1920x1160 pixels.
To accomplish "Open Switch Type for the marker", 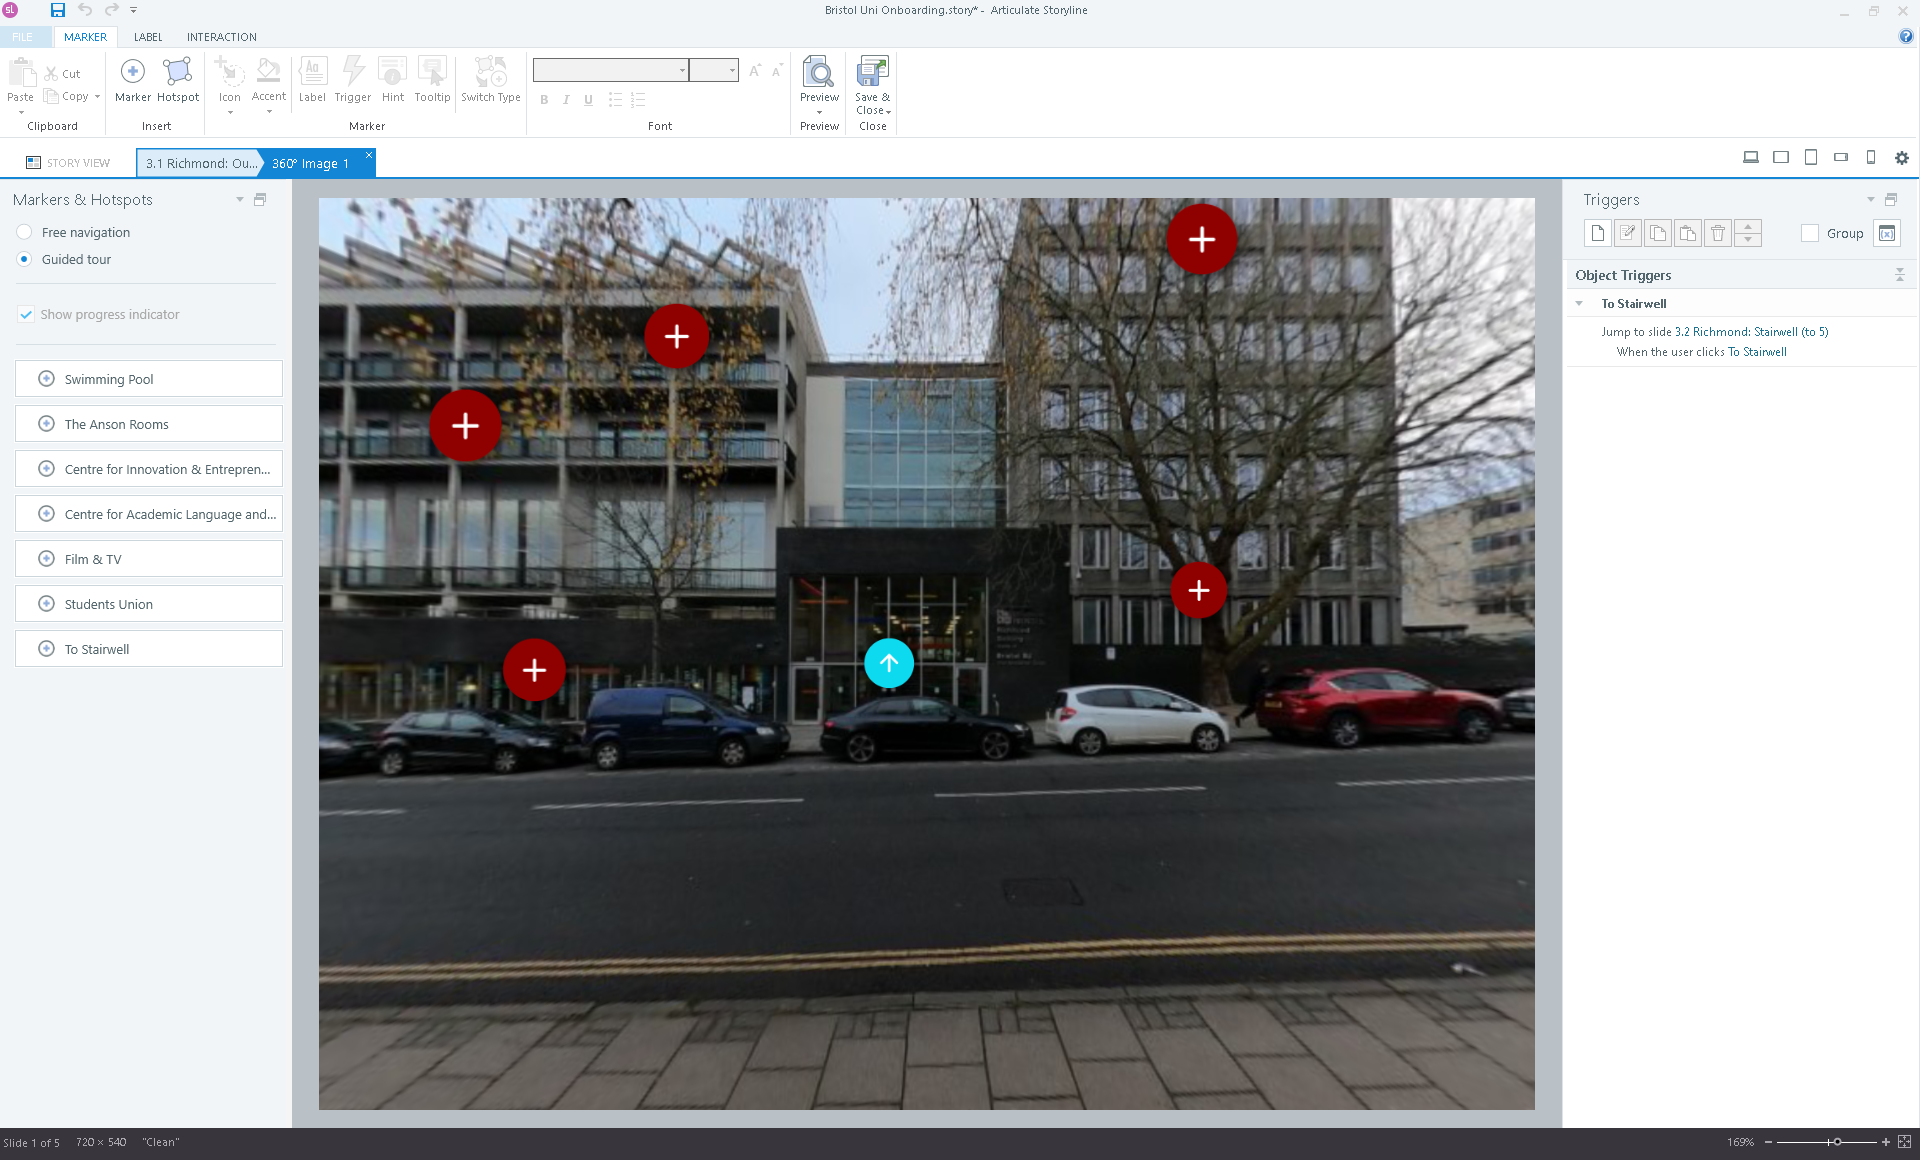I will pos(490,78).
